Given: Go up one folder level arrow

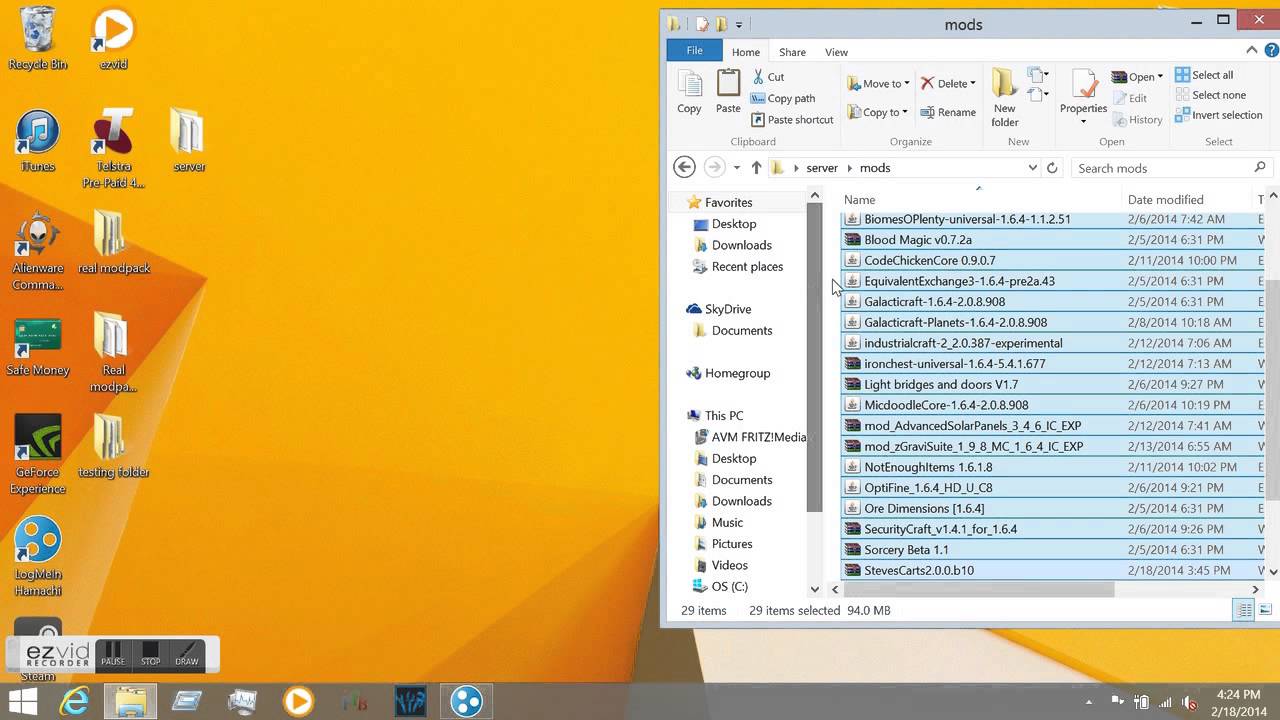Looking at the screenshot, I should coord(756,168).
